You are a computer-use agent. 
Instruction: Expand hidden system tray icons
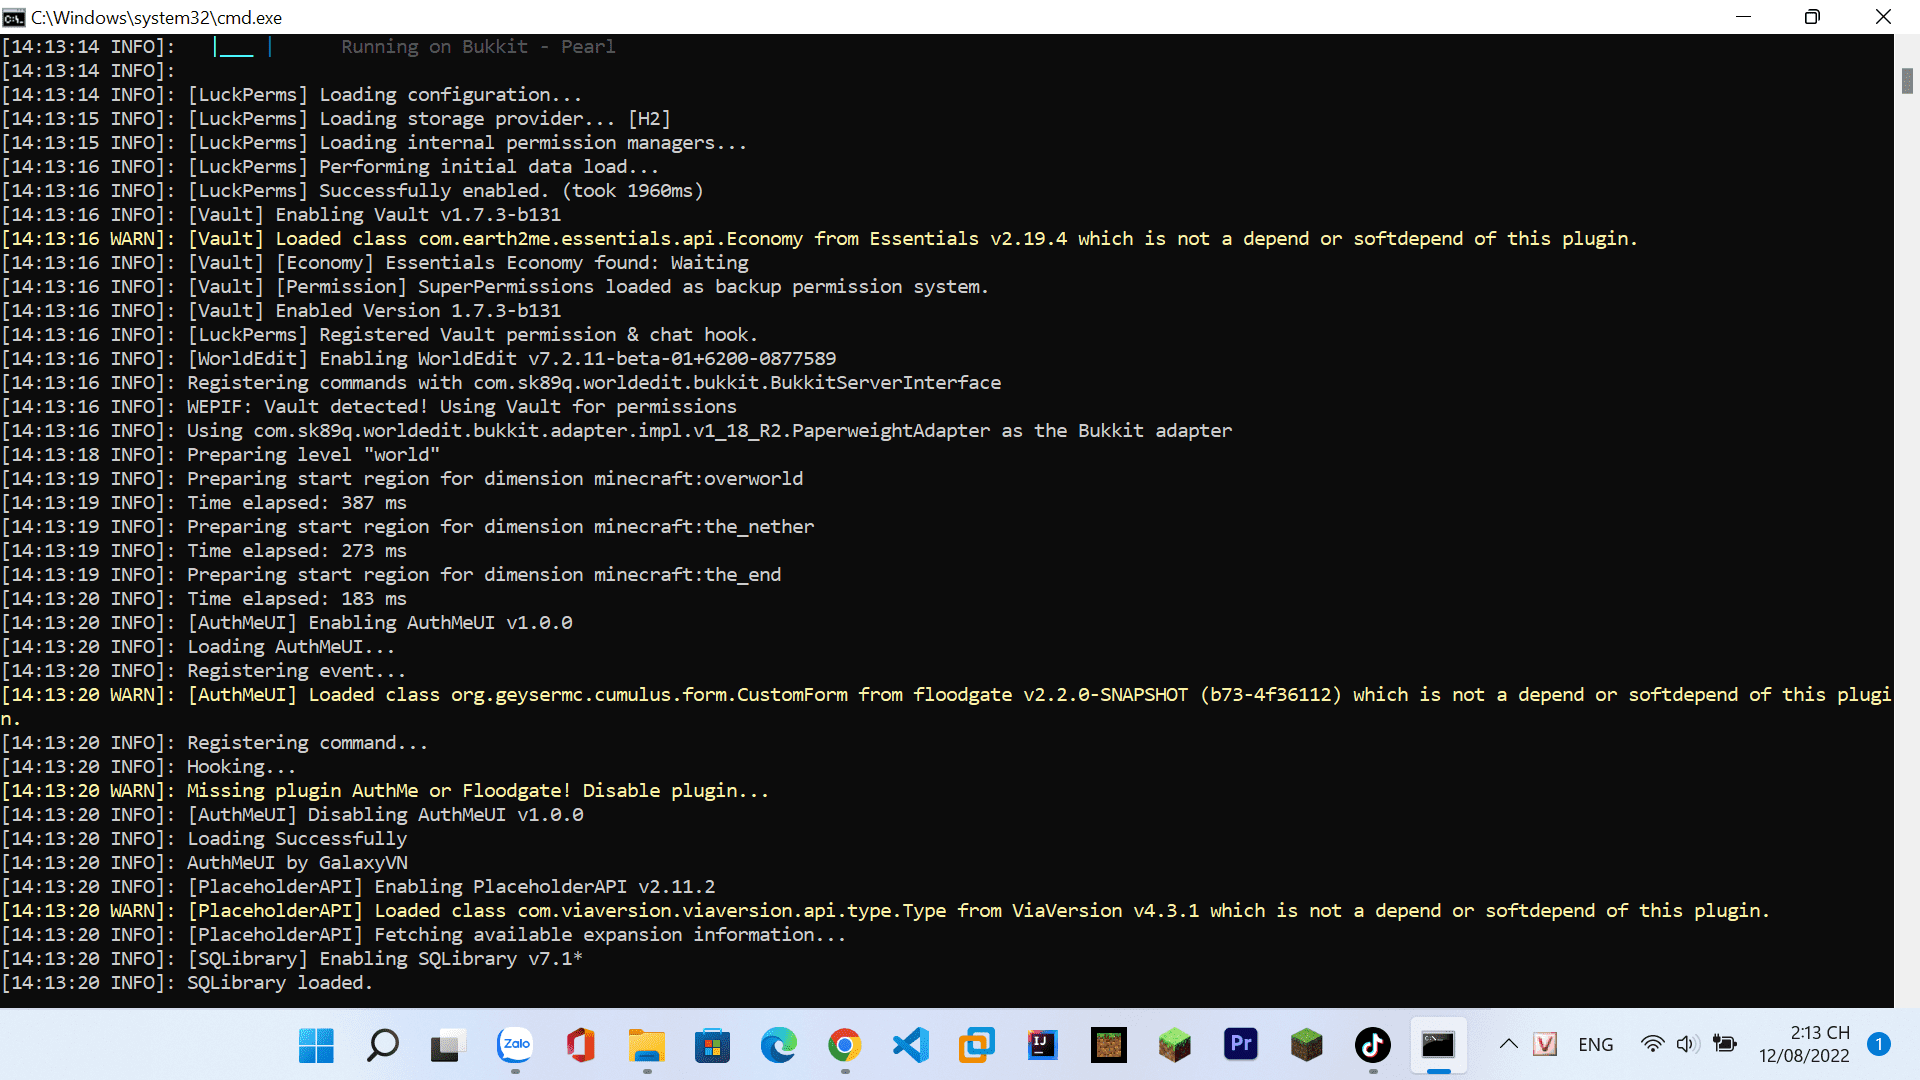[1508, 1045]
